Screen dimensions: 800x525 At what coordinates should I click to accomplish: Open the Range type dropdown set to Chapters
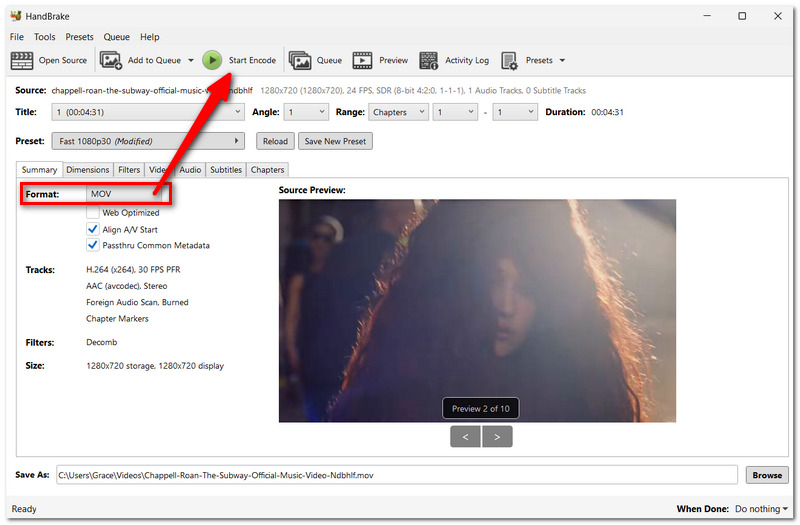[398, 112]
